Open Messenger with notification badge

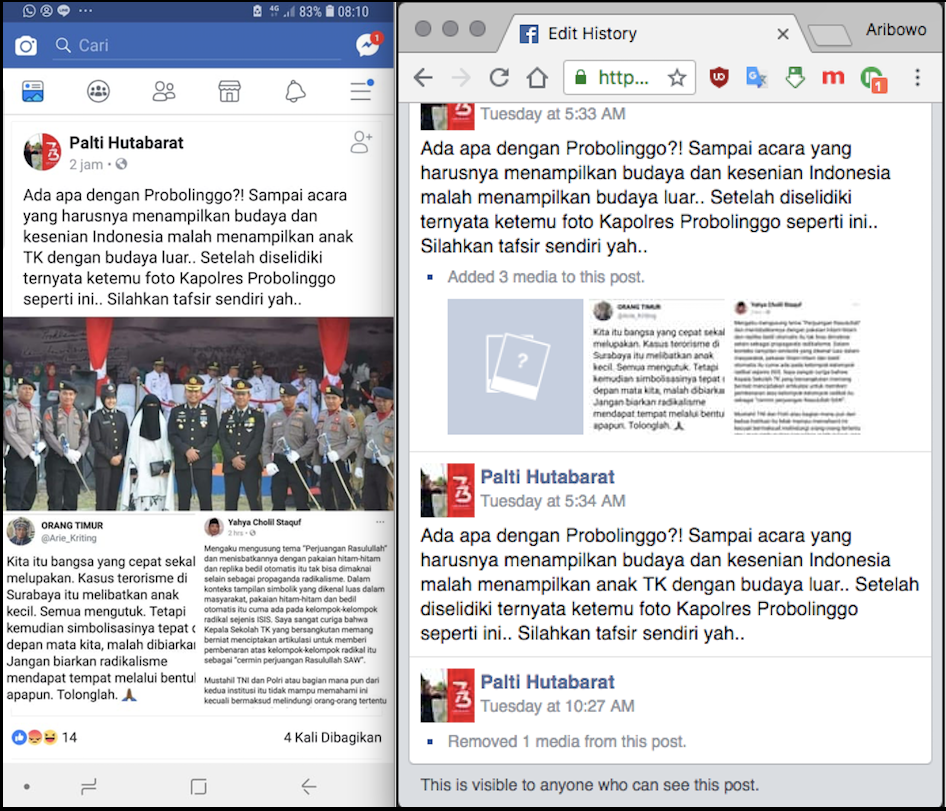(367, 46)
